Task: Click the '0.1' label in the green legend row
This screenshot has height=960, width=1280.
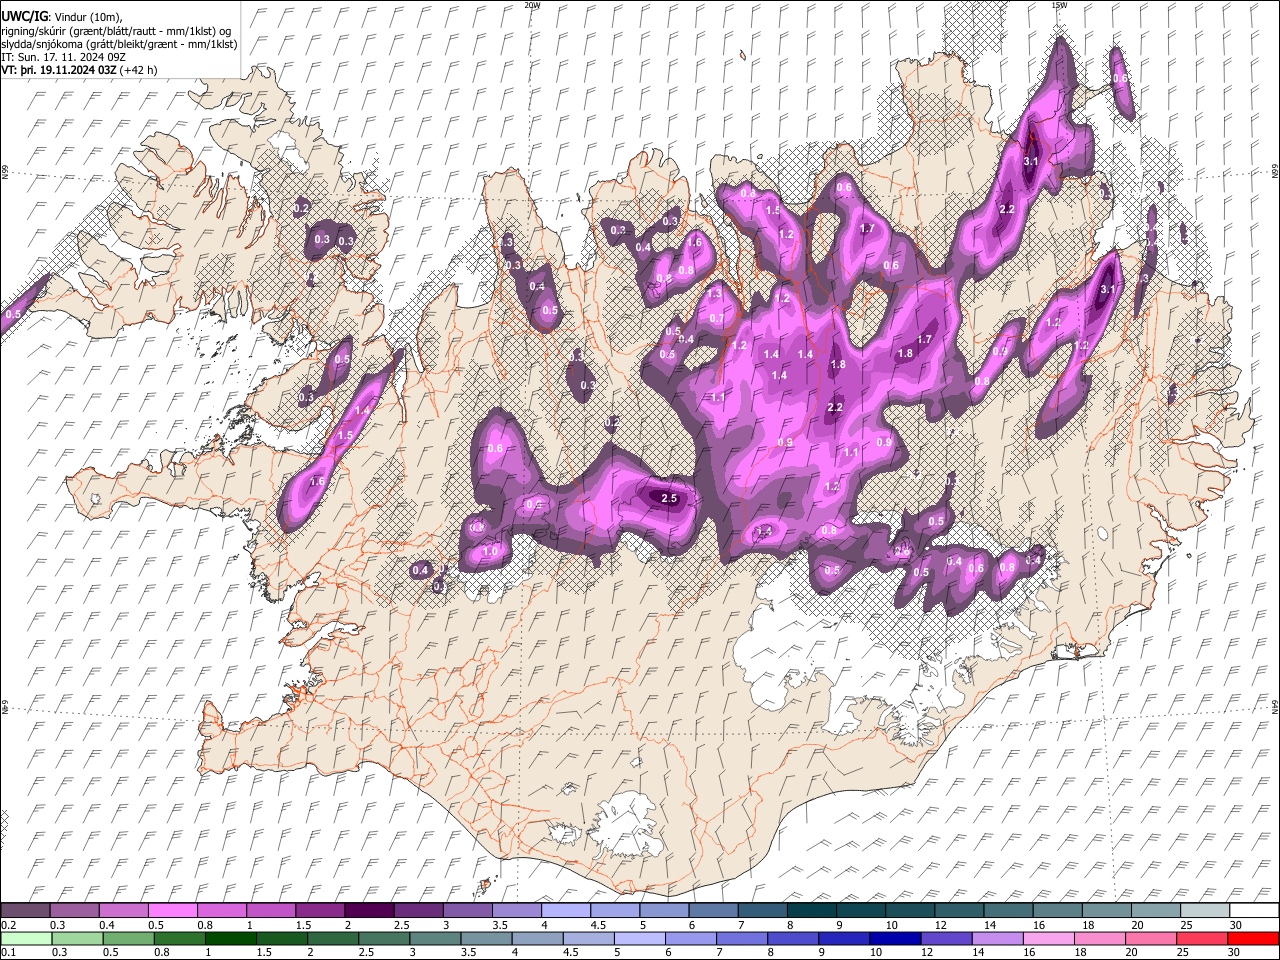Action: 9,952
